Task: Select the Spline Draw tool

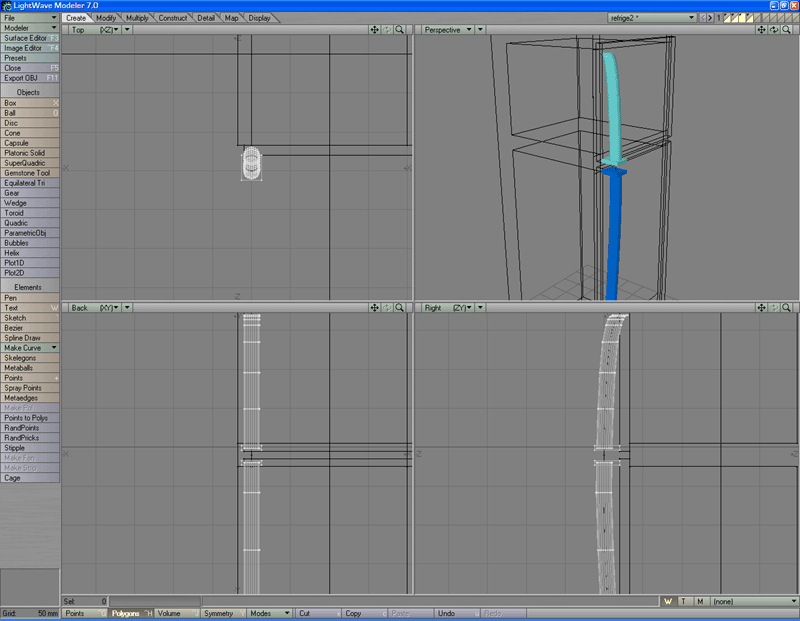Action: coord(30,338)
